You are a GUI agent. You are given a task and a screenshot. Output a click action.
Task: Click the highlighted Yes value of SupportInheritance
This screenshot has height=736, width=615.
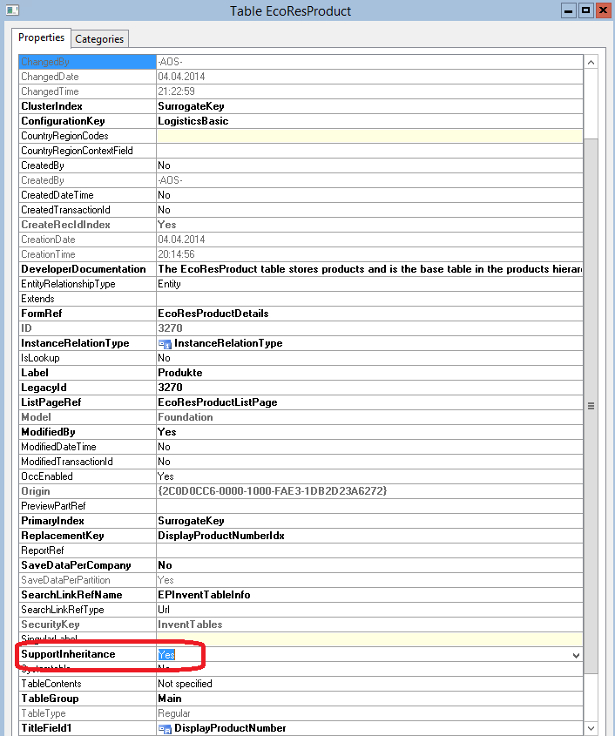pos(167,654)
